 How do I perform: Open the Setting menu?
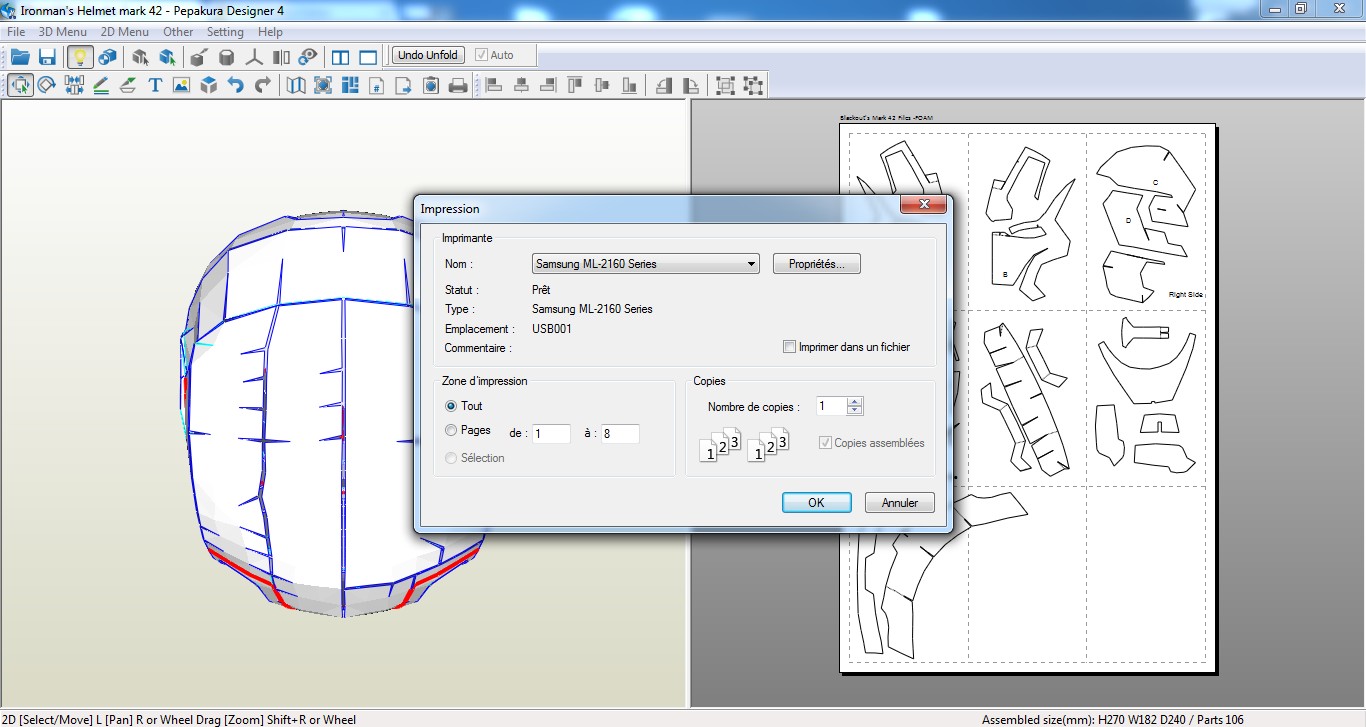point(225,32)
